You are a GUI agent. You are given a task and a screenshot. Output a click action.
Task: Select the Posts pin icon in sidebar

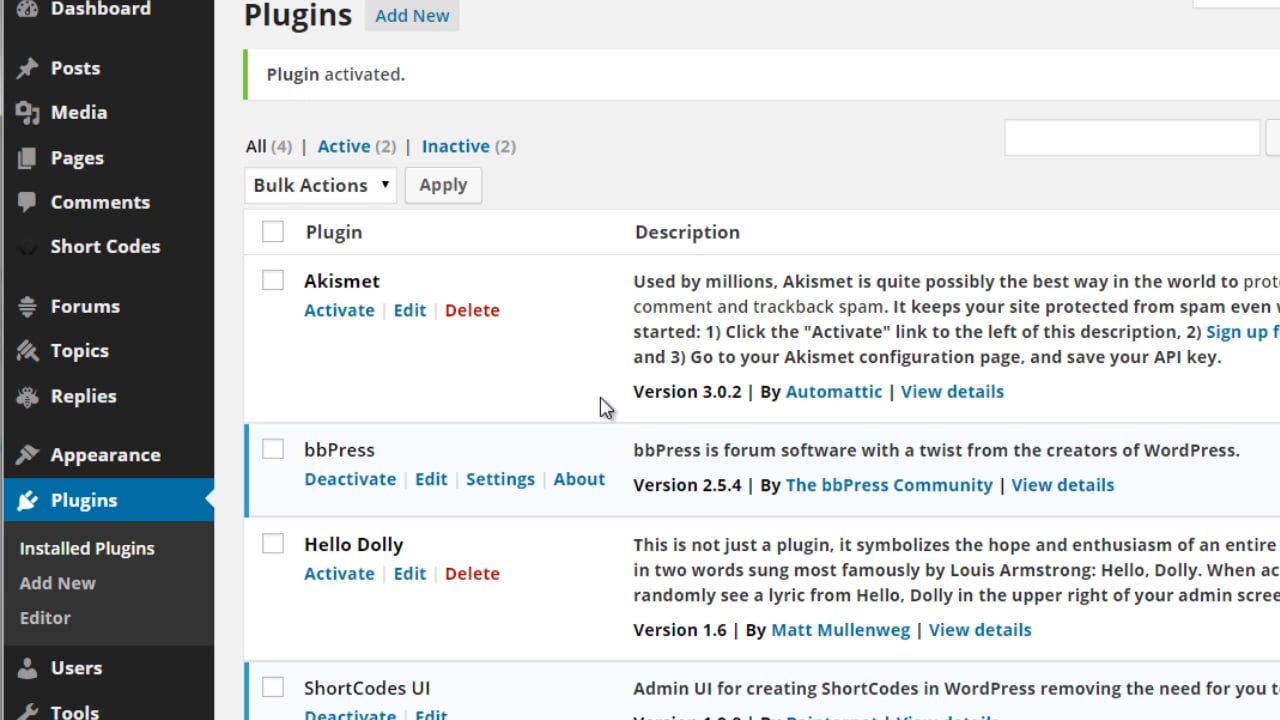(x=27, y=67)
